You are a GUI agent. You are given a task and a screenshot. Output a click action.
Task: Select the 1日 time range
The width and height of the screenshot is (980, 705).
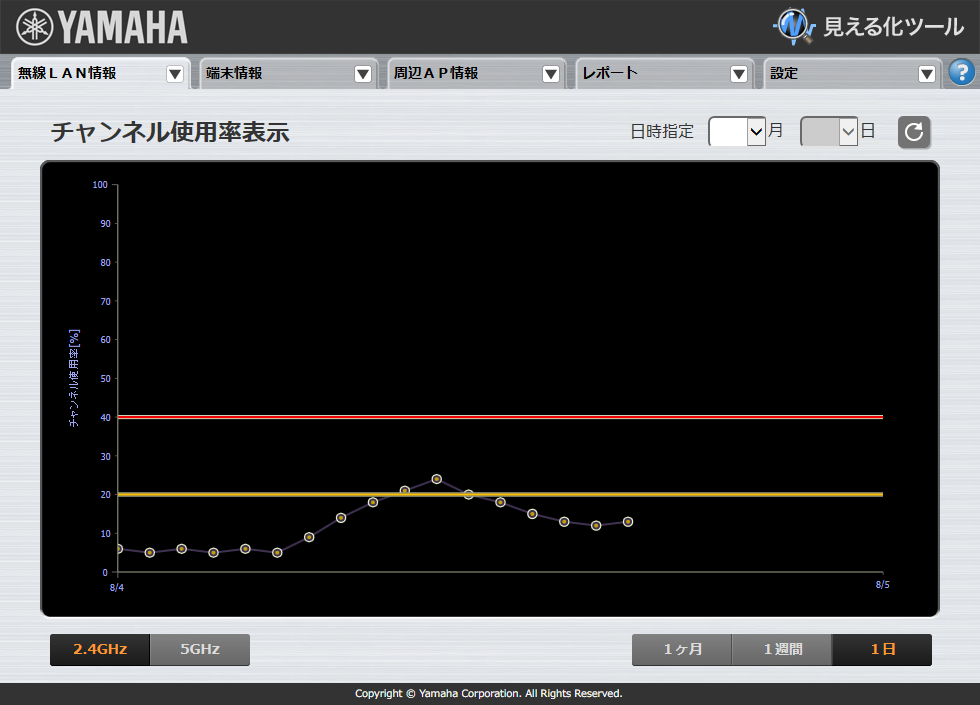tap(882, 650)
